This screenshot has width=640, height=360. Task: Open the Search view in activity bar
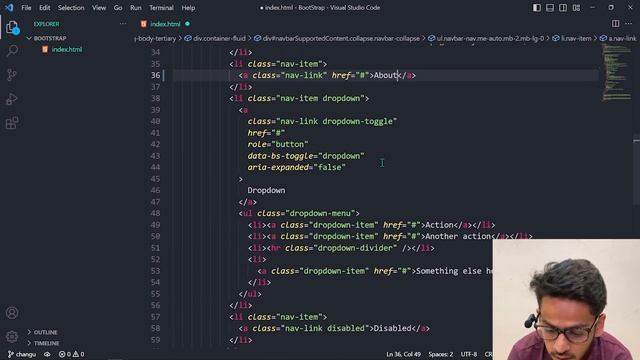pyautogui.click(x=12, y=51)
